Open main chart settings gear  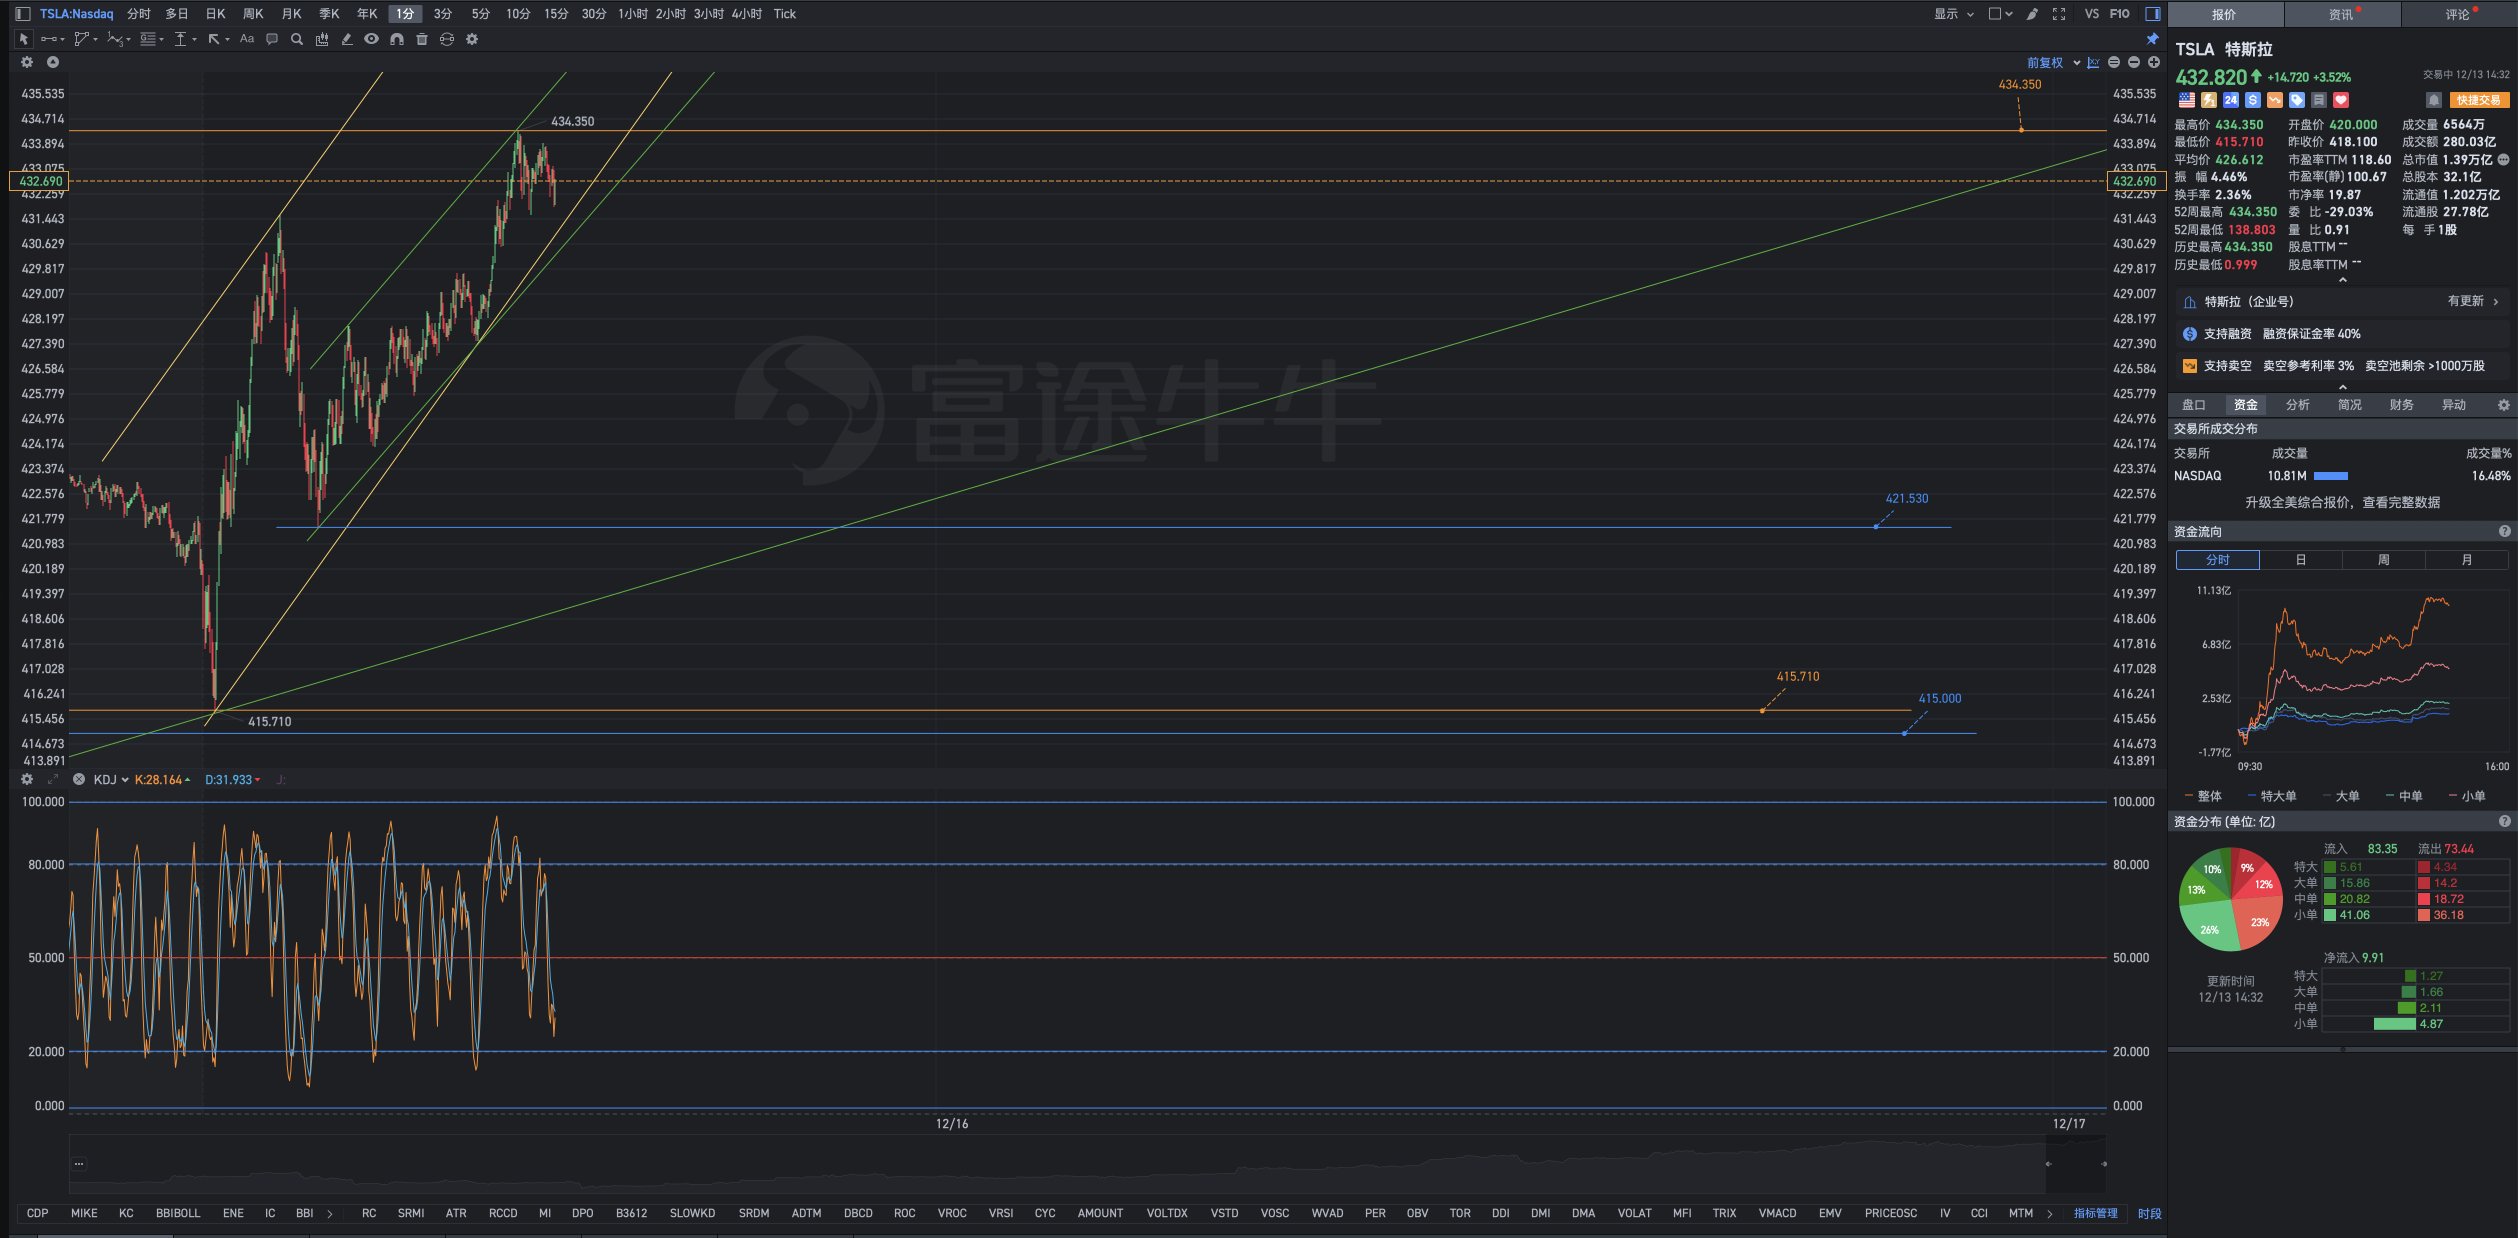[x=27, y=62]
